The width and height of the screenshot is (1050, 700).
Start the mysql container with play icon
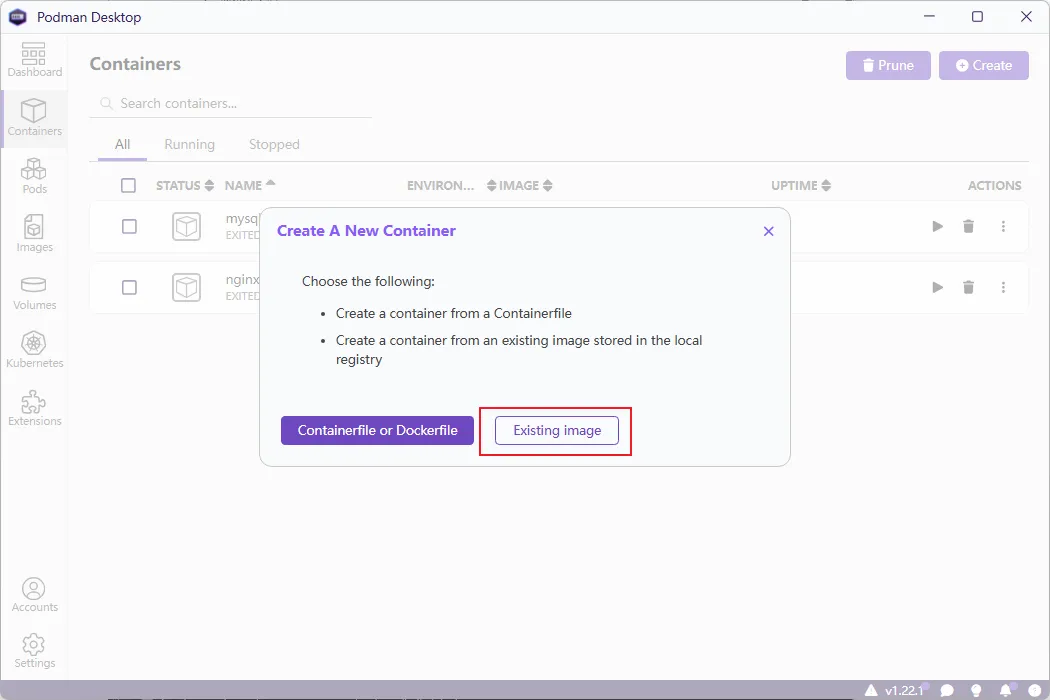pyautogui.click(x=937, y=227)
